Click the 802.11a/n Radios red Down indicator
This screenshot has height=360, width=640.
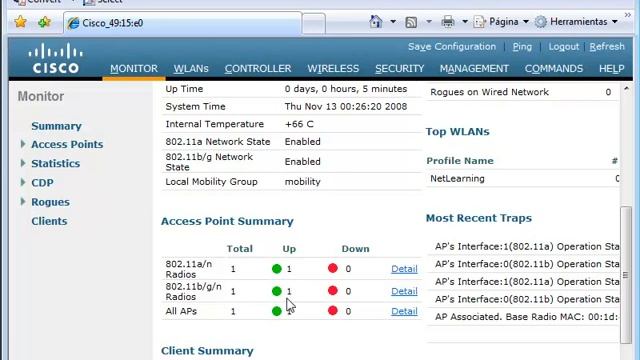[333, 268]
